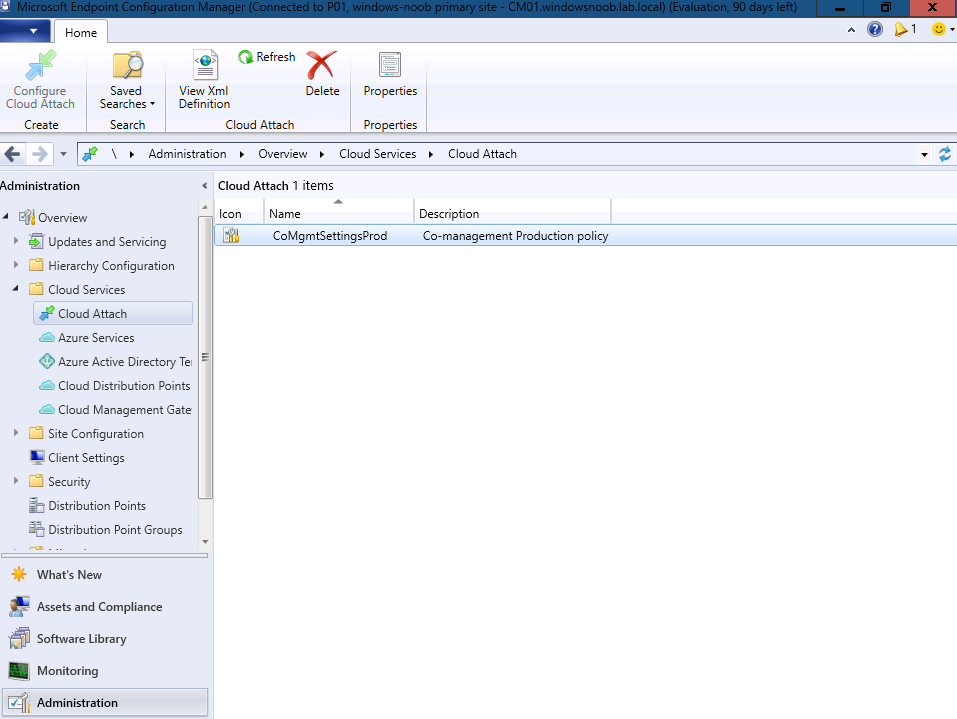This screenshot has height=719, width=957.
Task: Sort by the Icon column header
Action: [x=239, y=214]
